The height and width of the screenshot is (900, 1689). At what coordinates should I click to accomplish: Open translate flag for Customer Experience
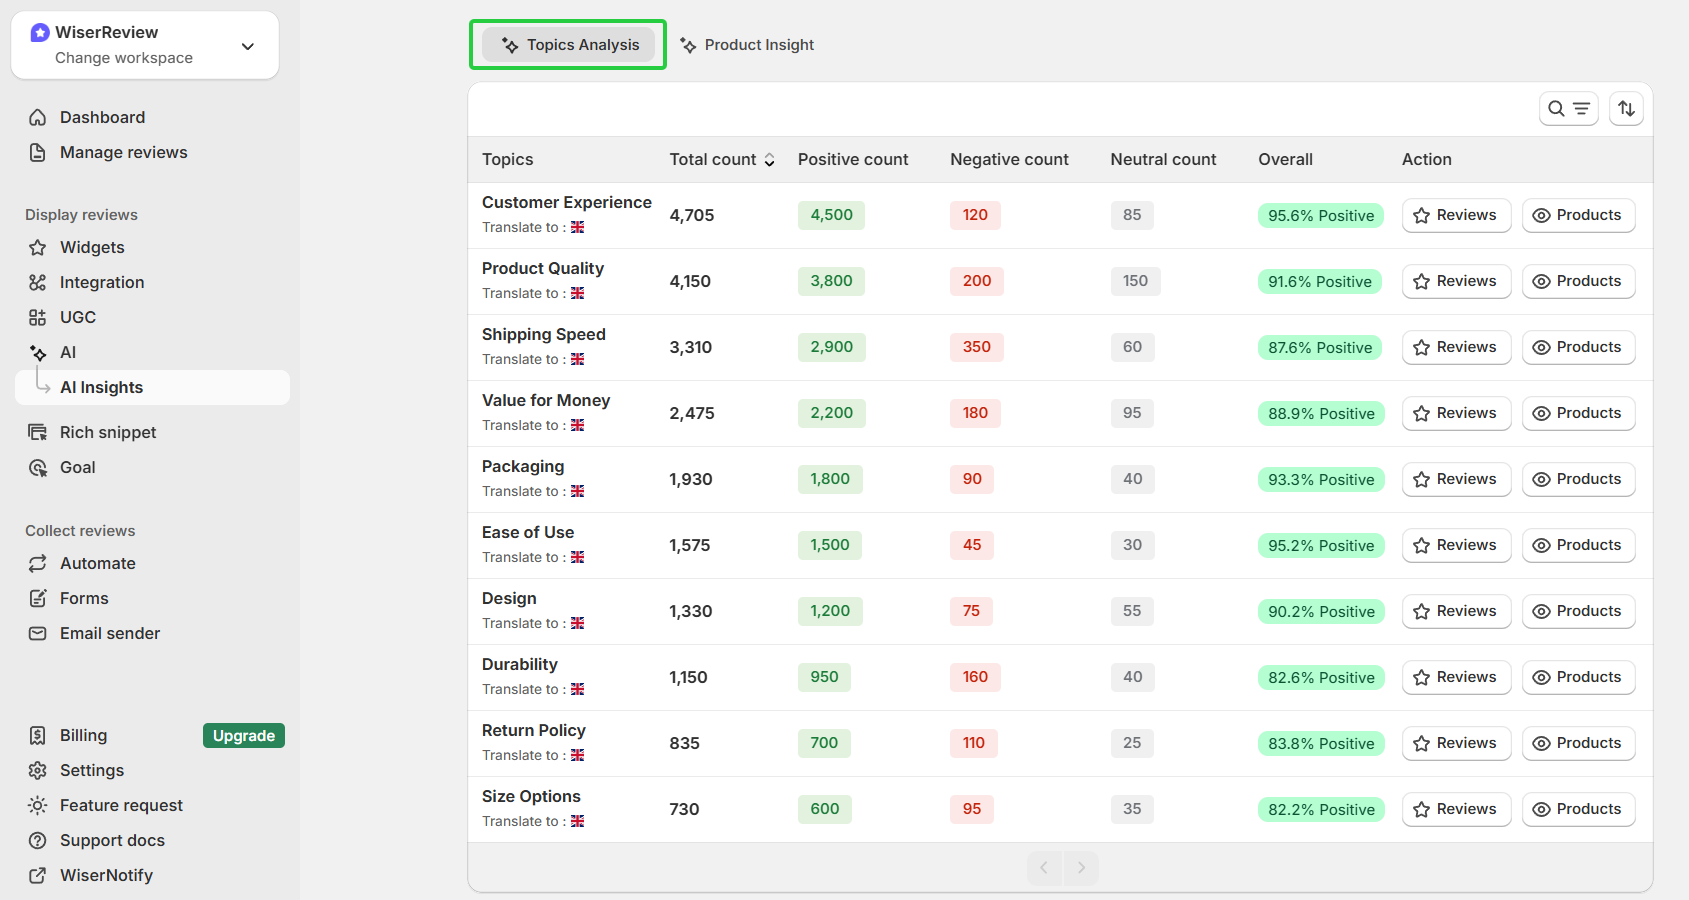click(x=577, y=227)
